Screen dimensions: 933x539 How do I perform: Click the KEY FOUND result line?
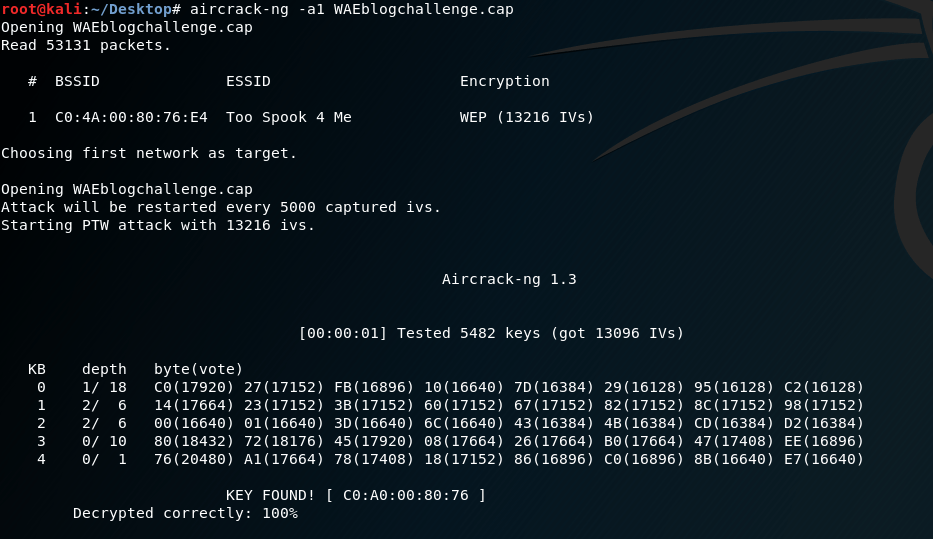[356, 495]
